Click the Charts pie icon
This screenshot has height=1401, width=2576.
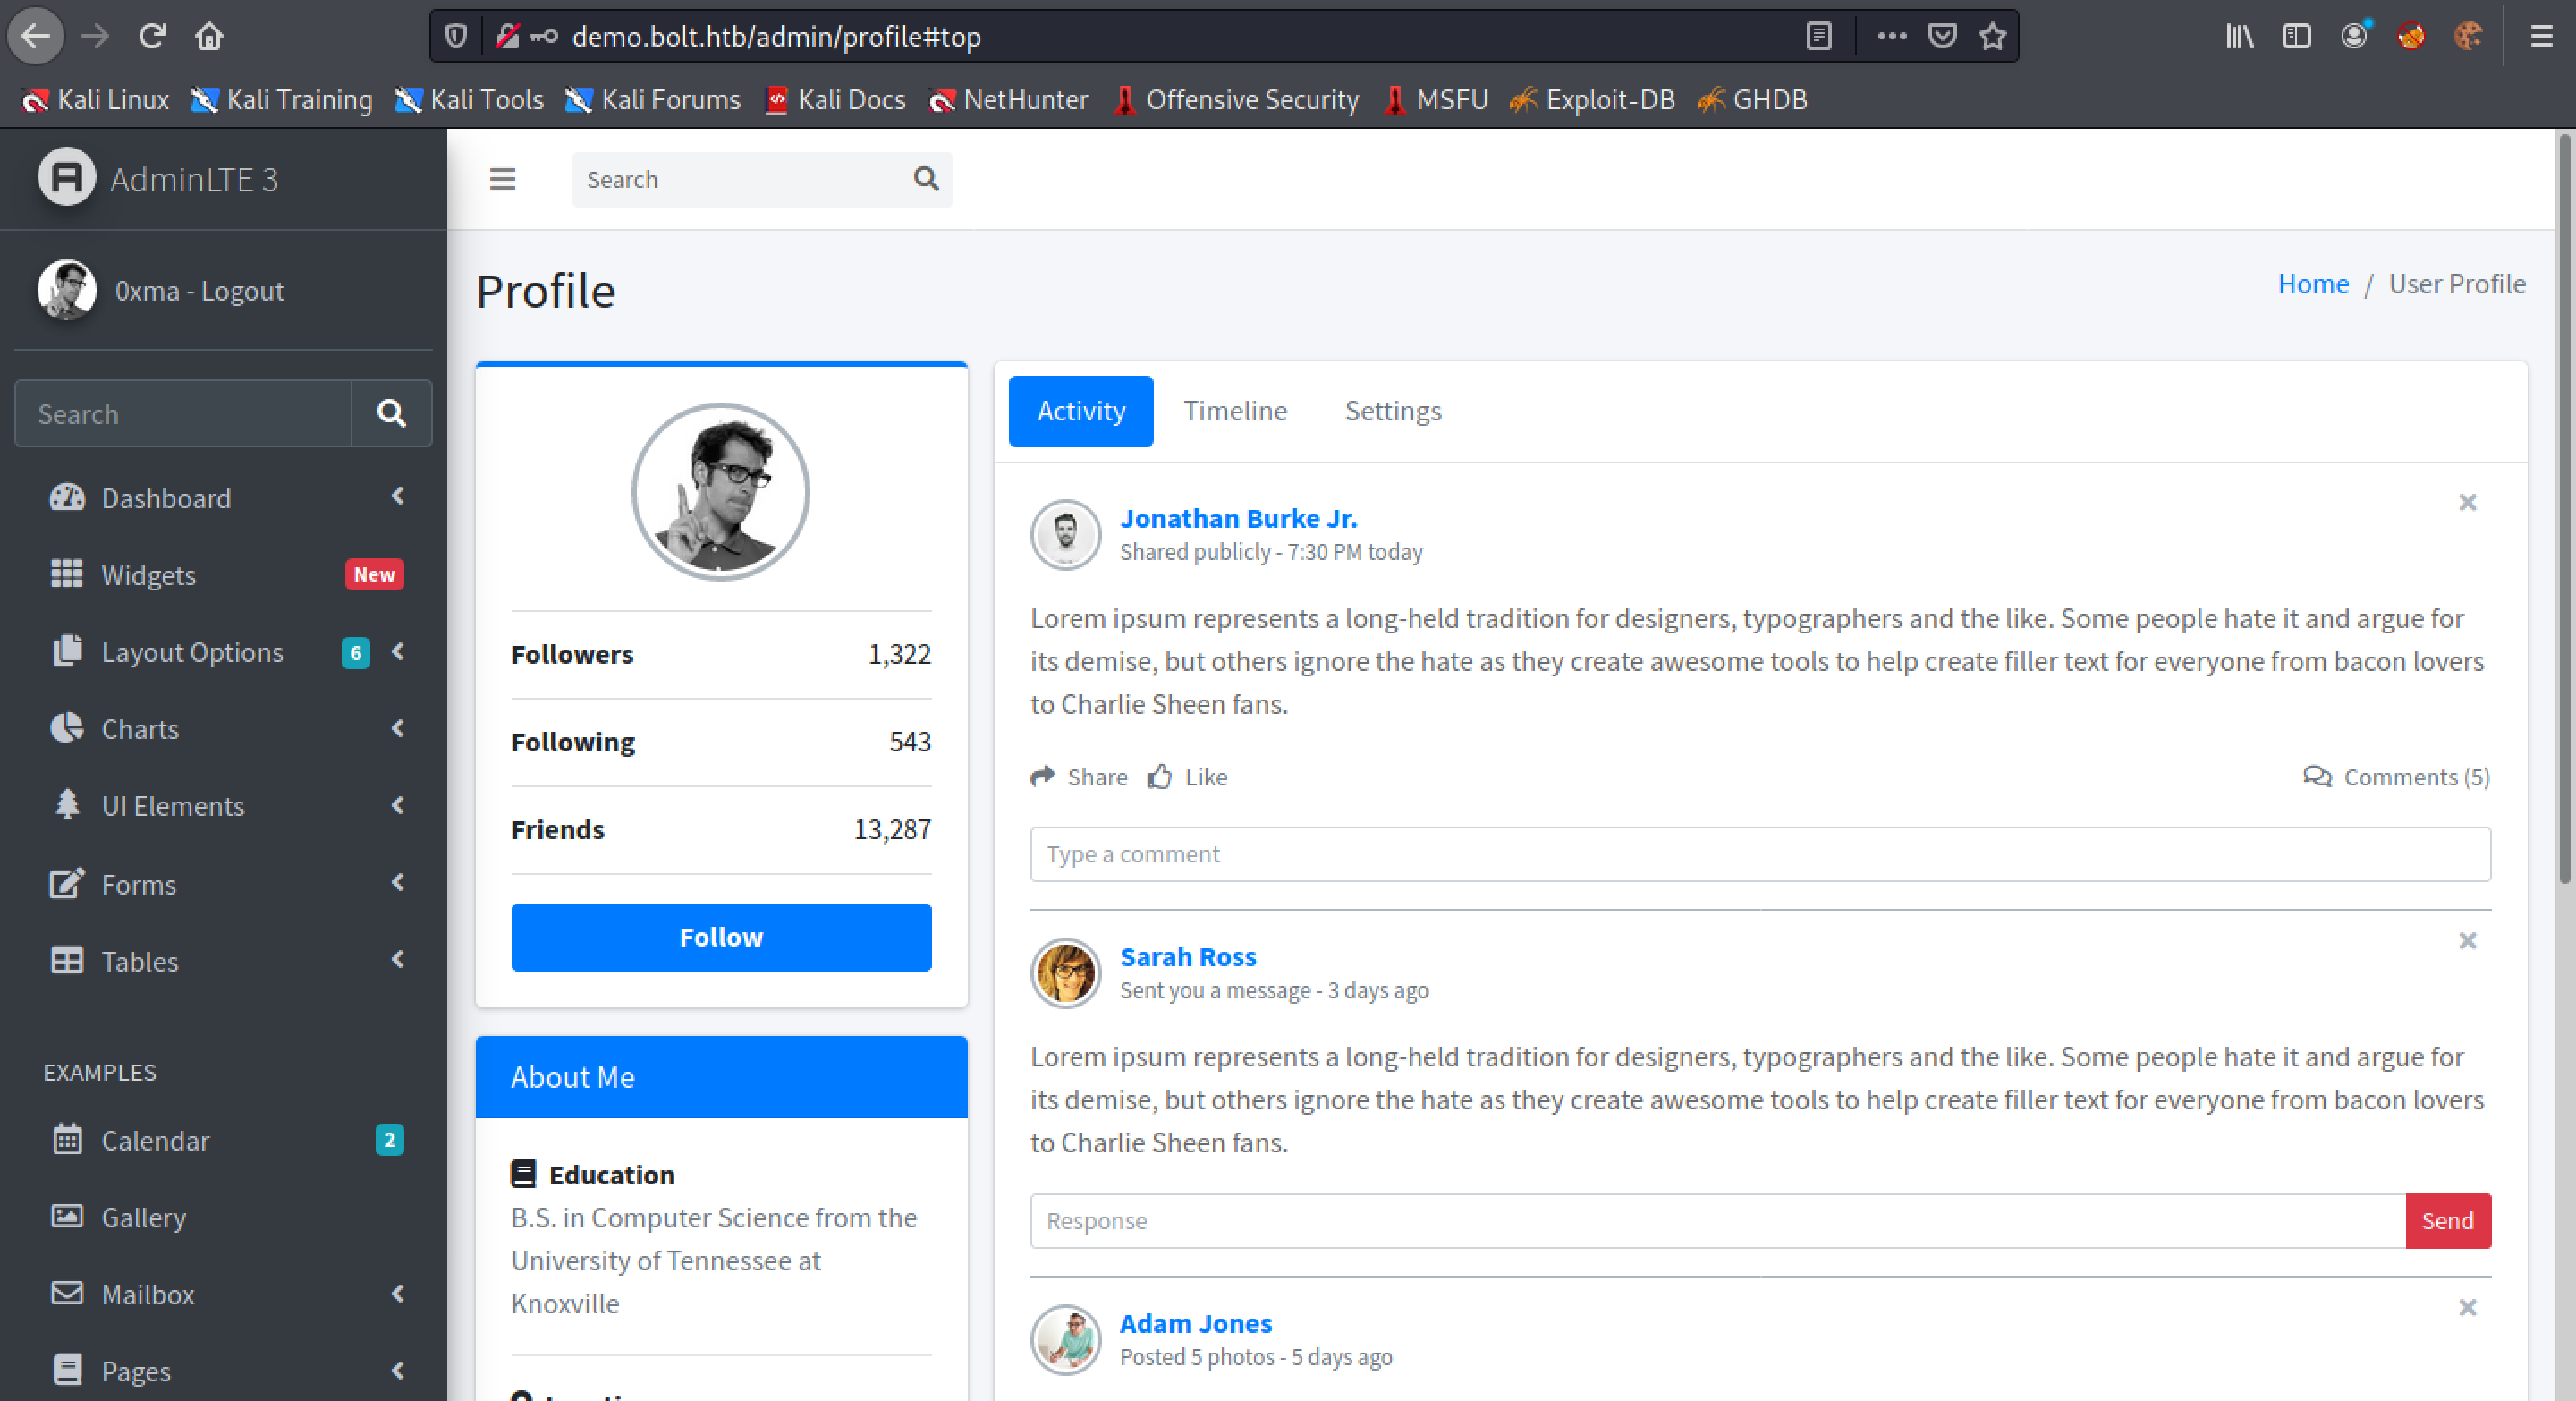(x=67, y=728)
